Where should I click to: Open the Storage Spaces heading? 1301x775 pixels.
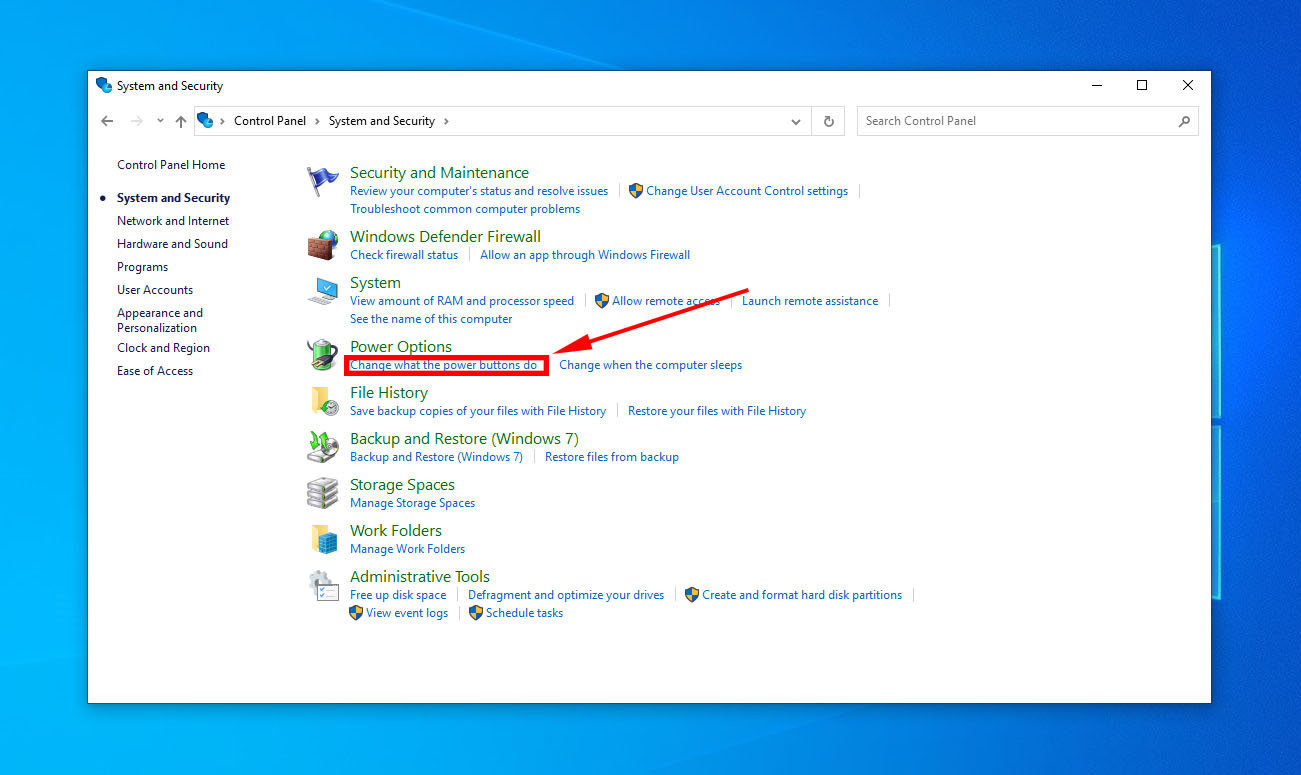402,484
